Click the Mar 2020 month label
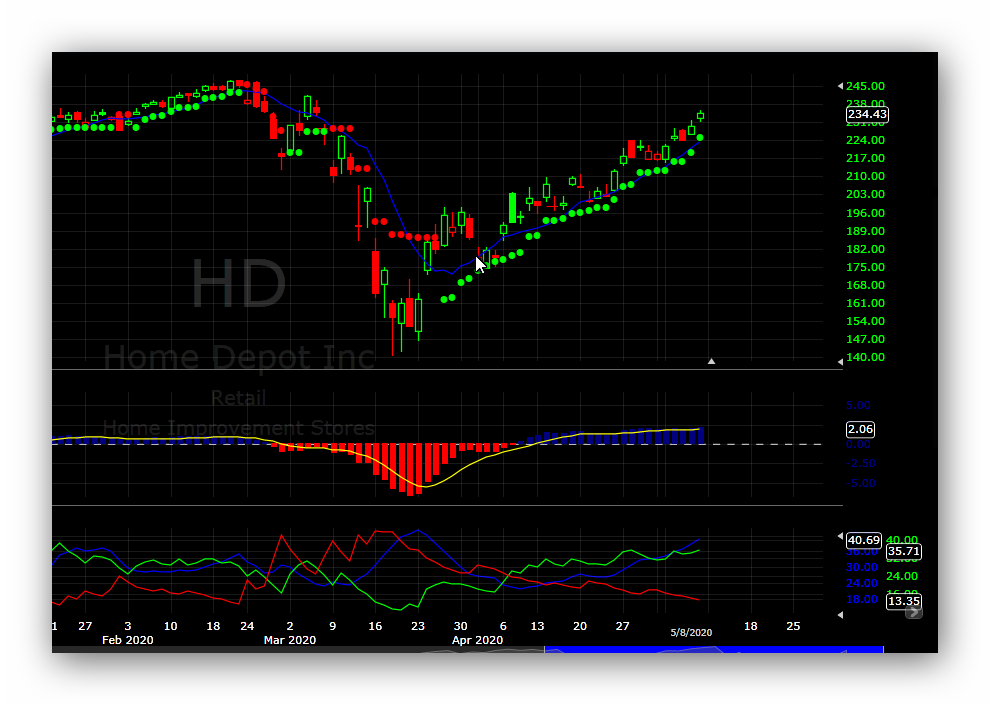 tap(290, 640)
